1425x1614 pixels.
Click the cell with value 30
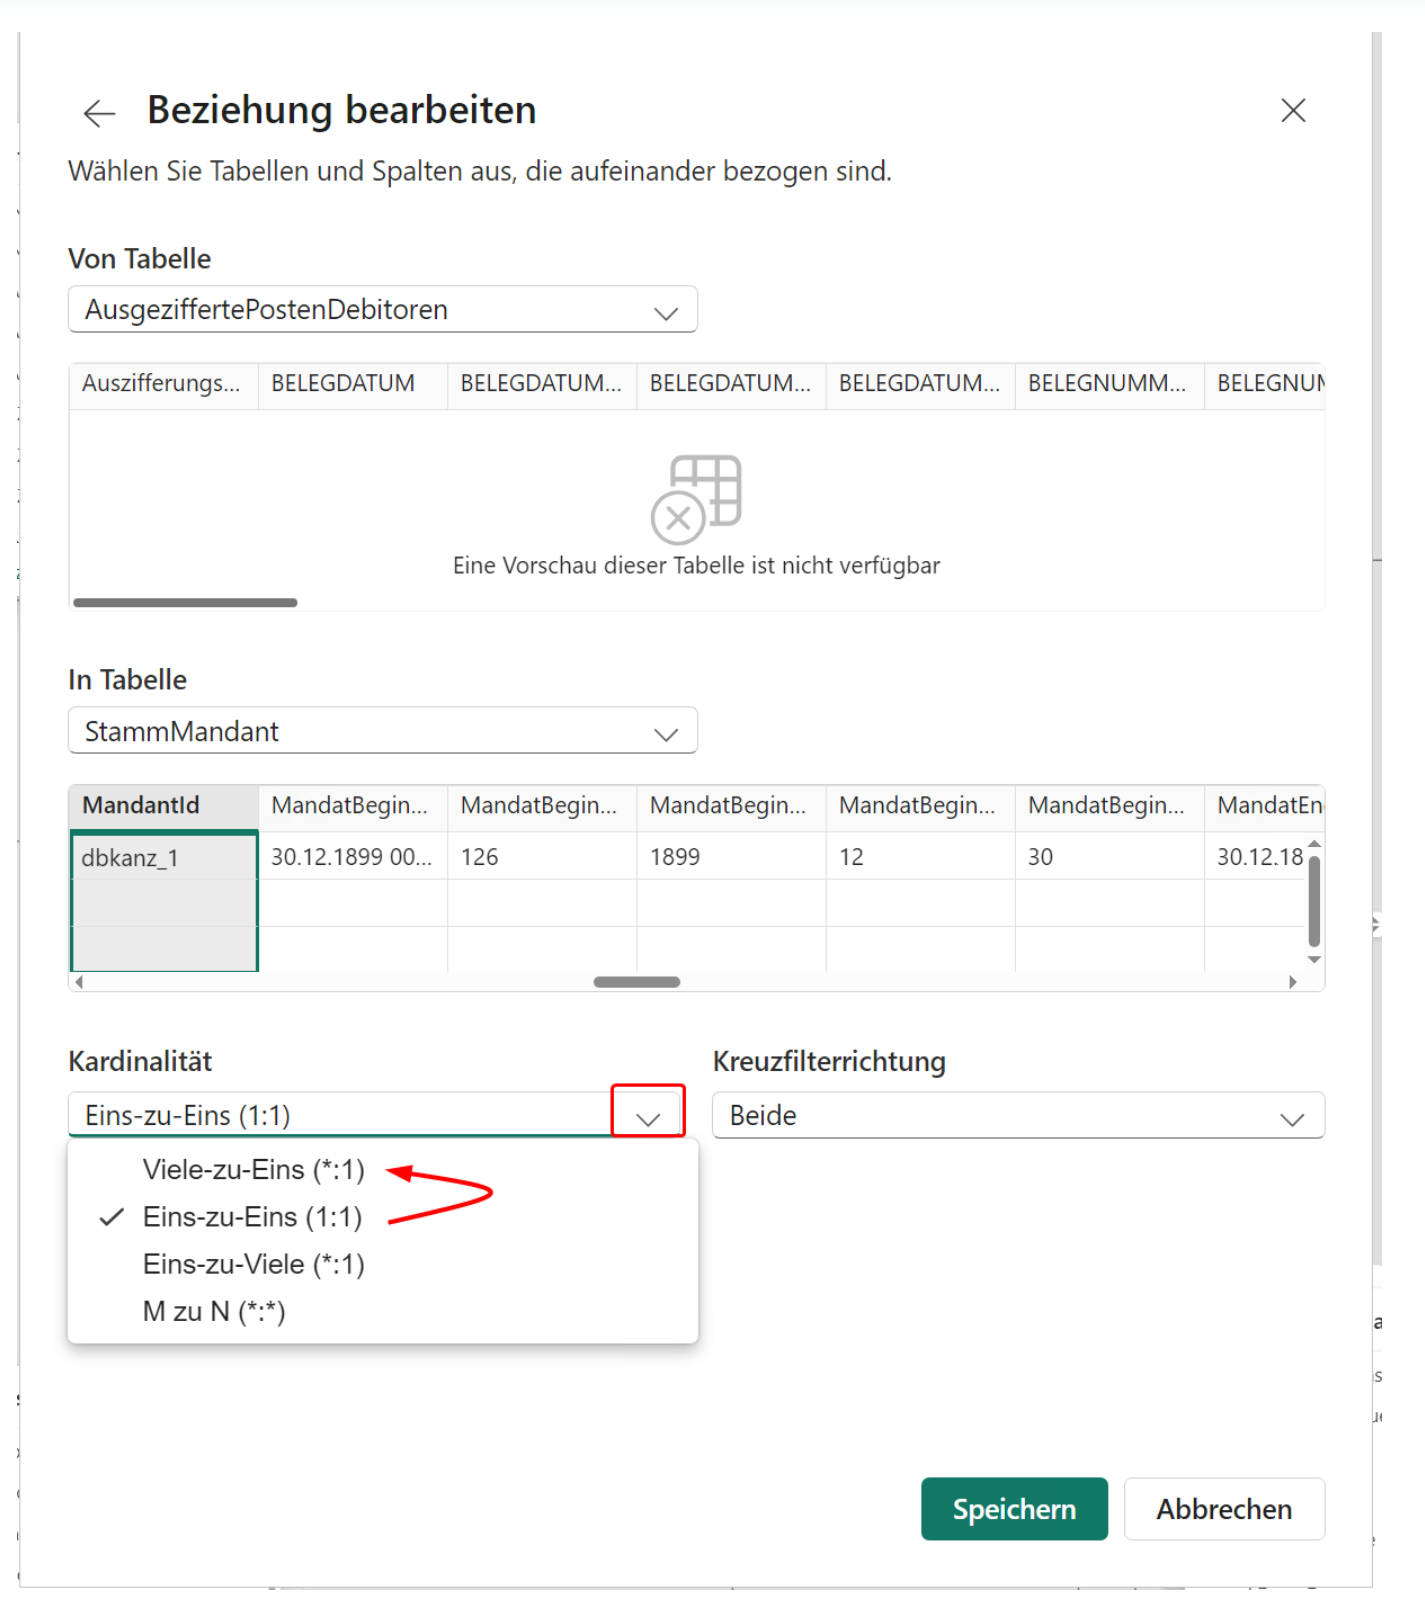[1109, 857]
